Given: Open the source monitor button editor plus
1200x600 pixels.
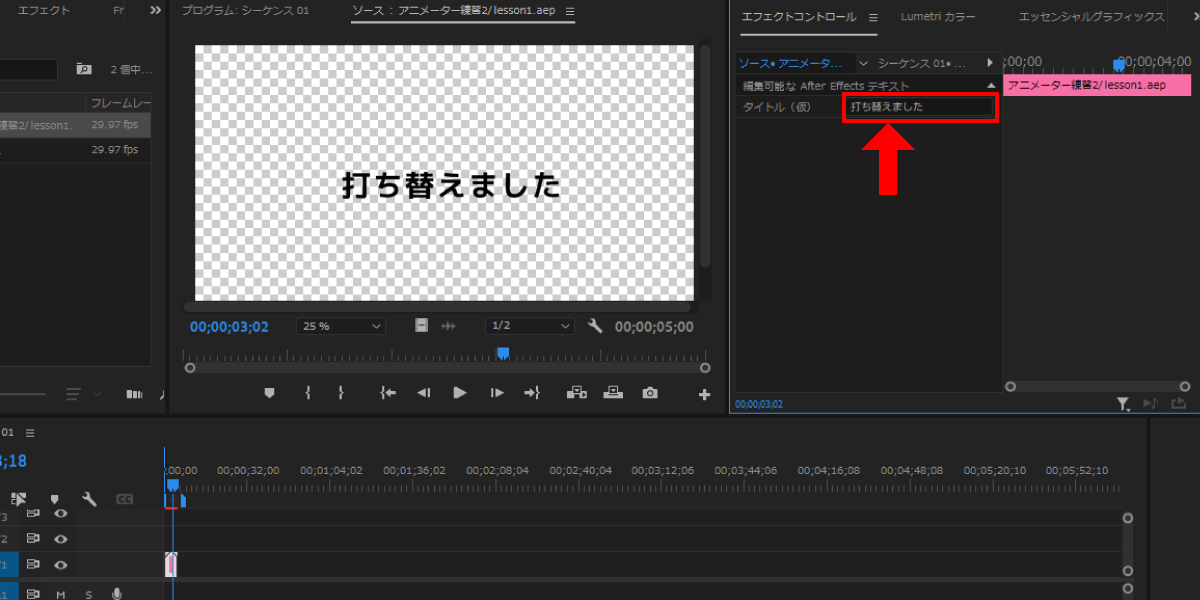Looking at the screenshot, I should pyautogui.click(x=704, y=395).
